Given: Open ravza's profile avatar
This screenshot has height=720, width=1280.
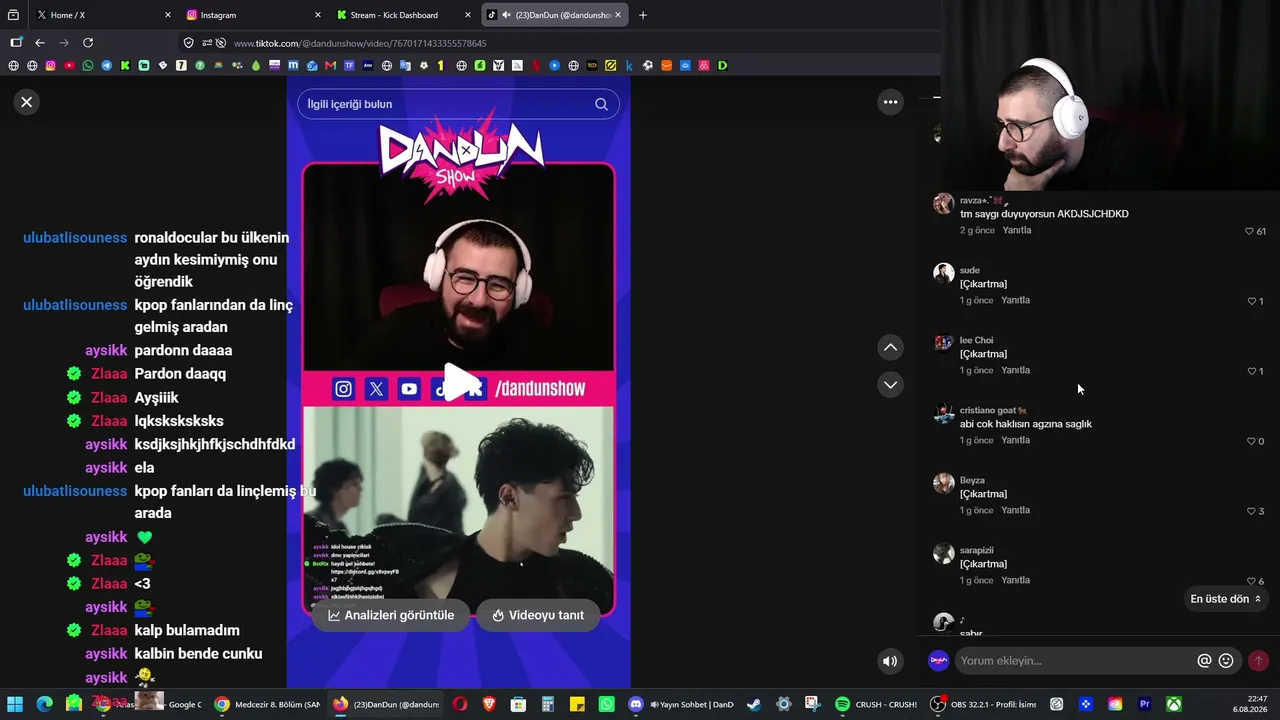Looking at the screenshot, I should [x=943, y=204].
